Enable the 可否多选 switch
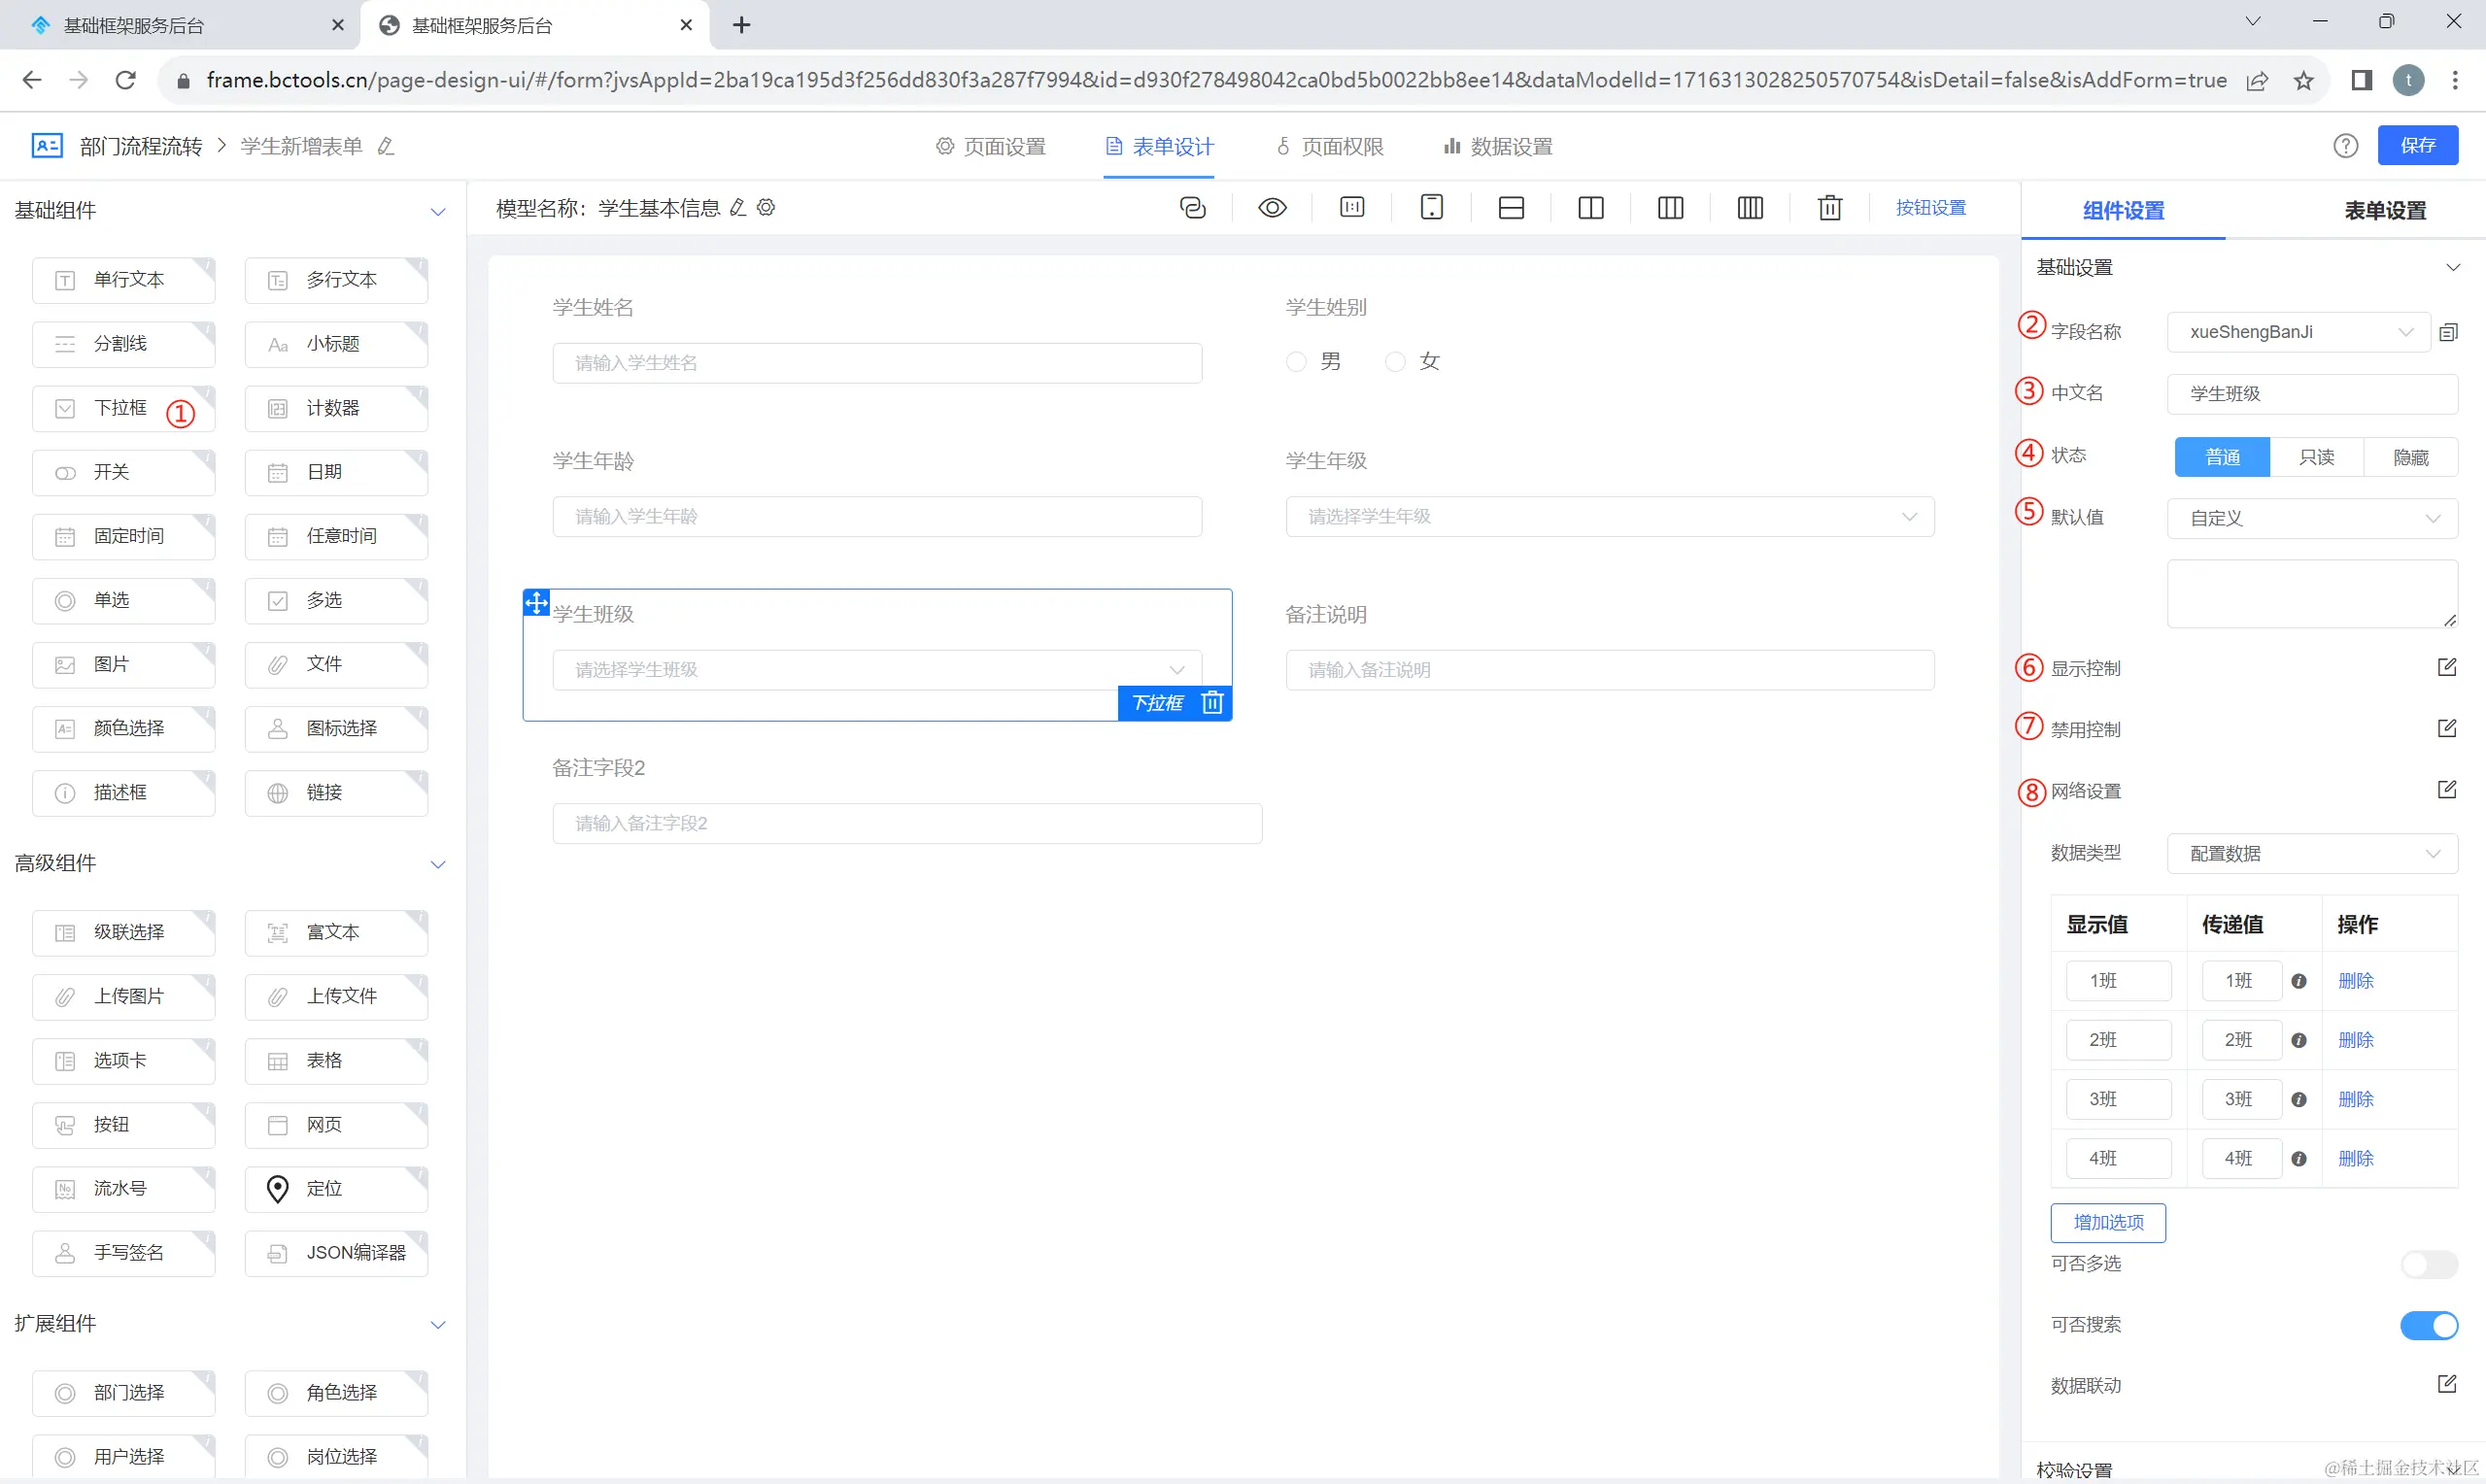The width and height of the screenshot is (2486, 1484). tap(2428, 1264)
